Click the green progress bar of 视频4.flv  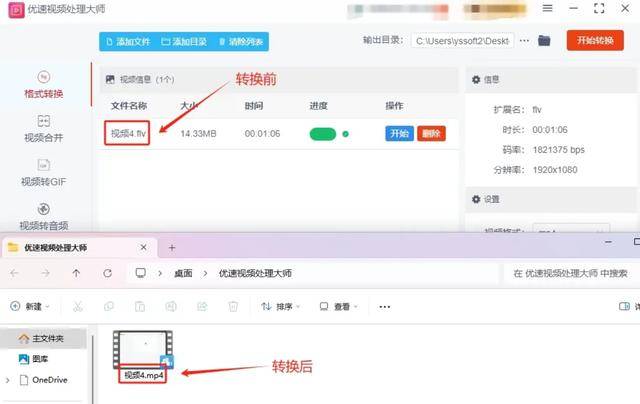322,134
